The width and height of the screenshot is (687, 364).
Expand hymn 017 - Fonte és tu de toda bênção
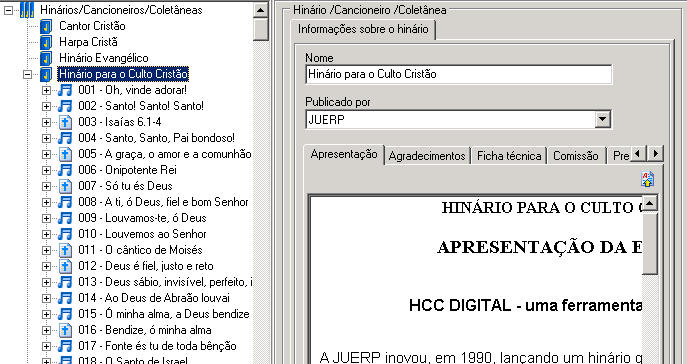coord(46,346)
